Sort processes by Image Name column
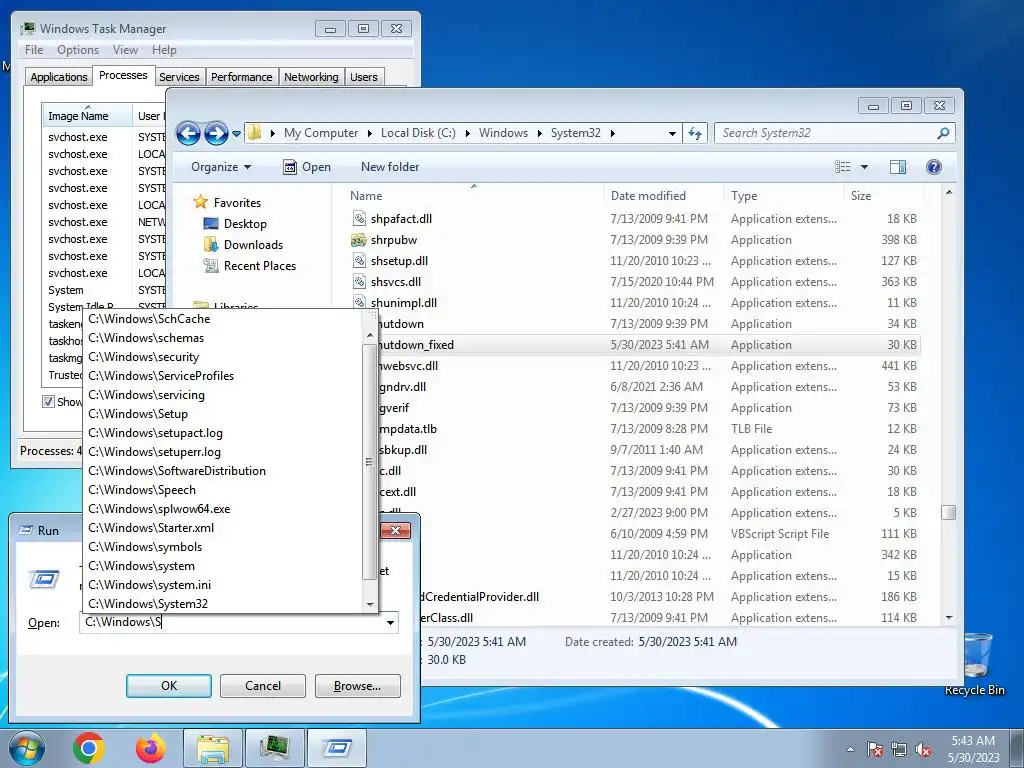This screenshot has height=768, width=1024. [87, 116]
